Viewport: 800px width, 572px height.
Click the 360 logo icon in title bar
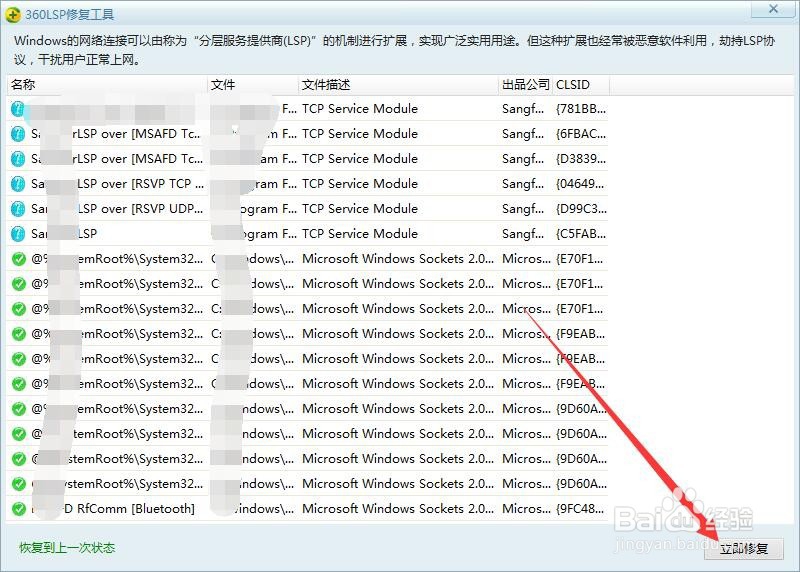click(12, 15)
